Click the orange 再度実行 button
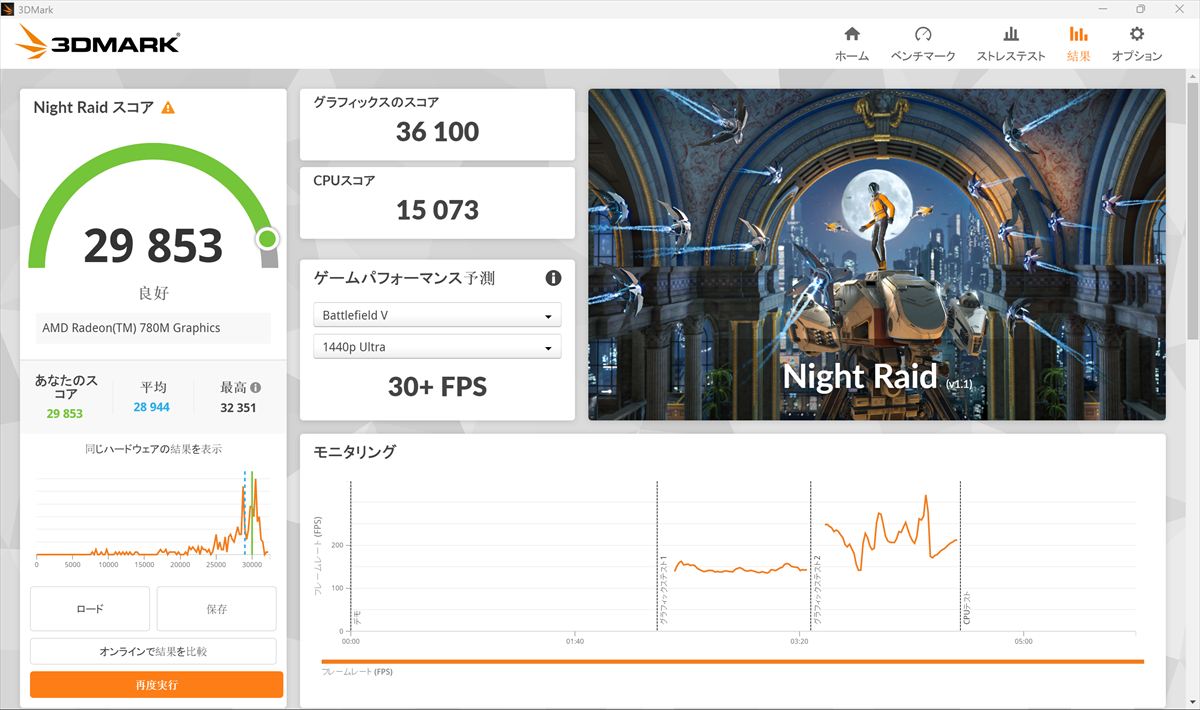Image resolution: width=1200 pixels, height=710 pixels. [x=157, y=685]
